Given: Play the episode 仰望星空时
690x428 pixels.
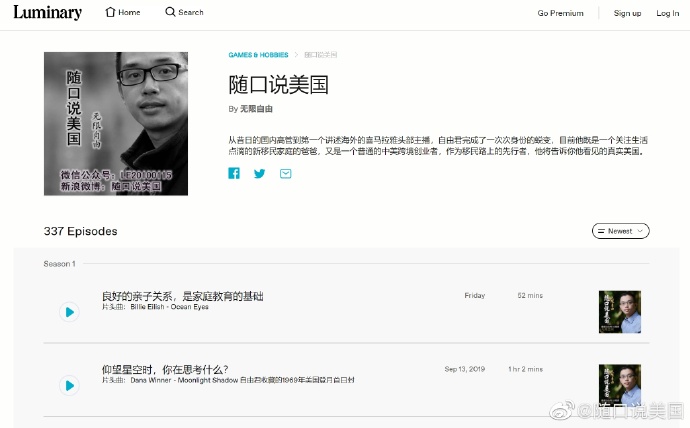Looking at the screenshot, I should [x=70, y=386].
